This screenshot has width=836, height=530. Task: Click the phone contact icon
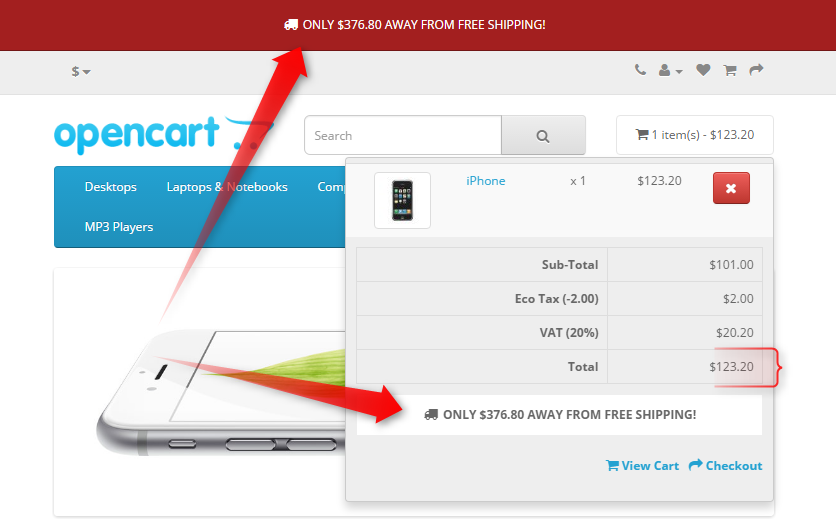[640, 70]
